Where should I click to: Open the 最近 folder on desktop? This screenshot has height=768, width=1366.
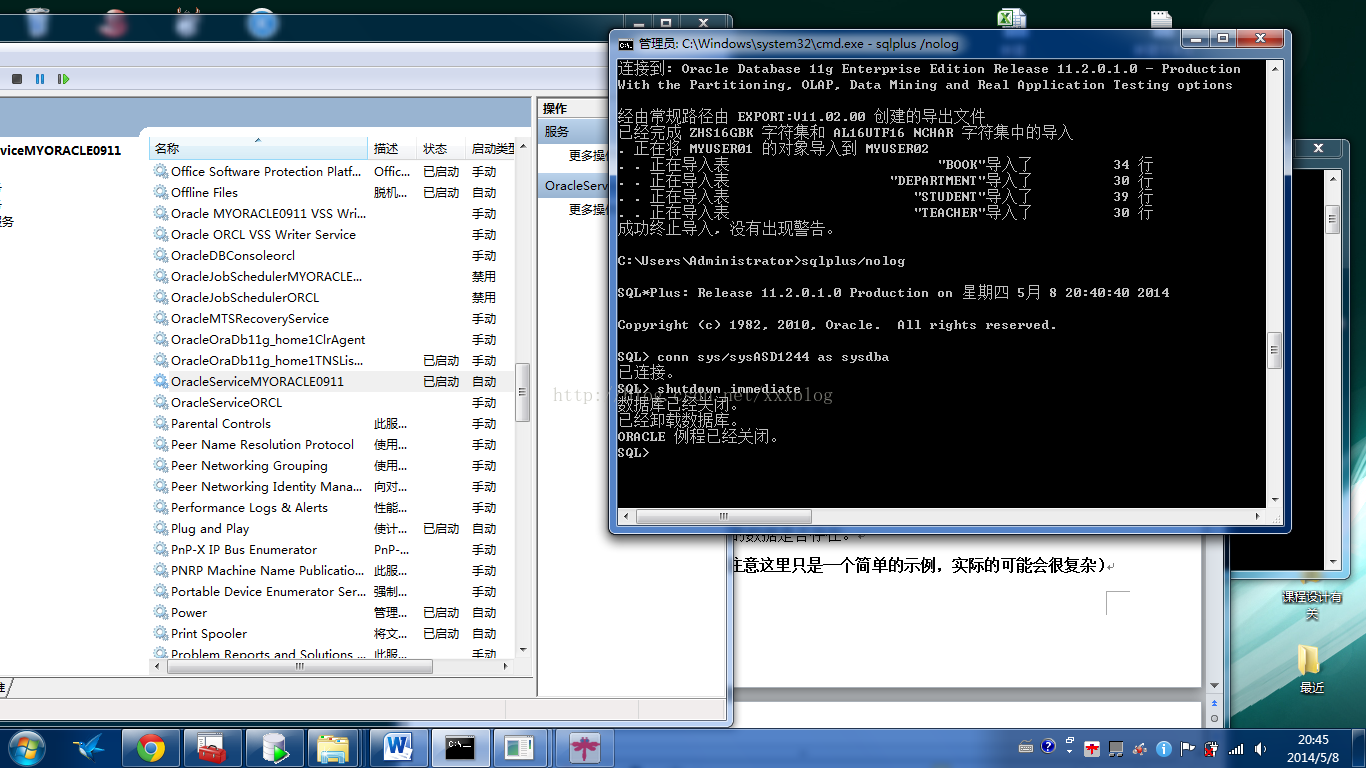tap(1311, 668)
